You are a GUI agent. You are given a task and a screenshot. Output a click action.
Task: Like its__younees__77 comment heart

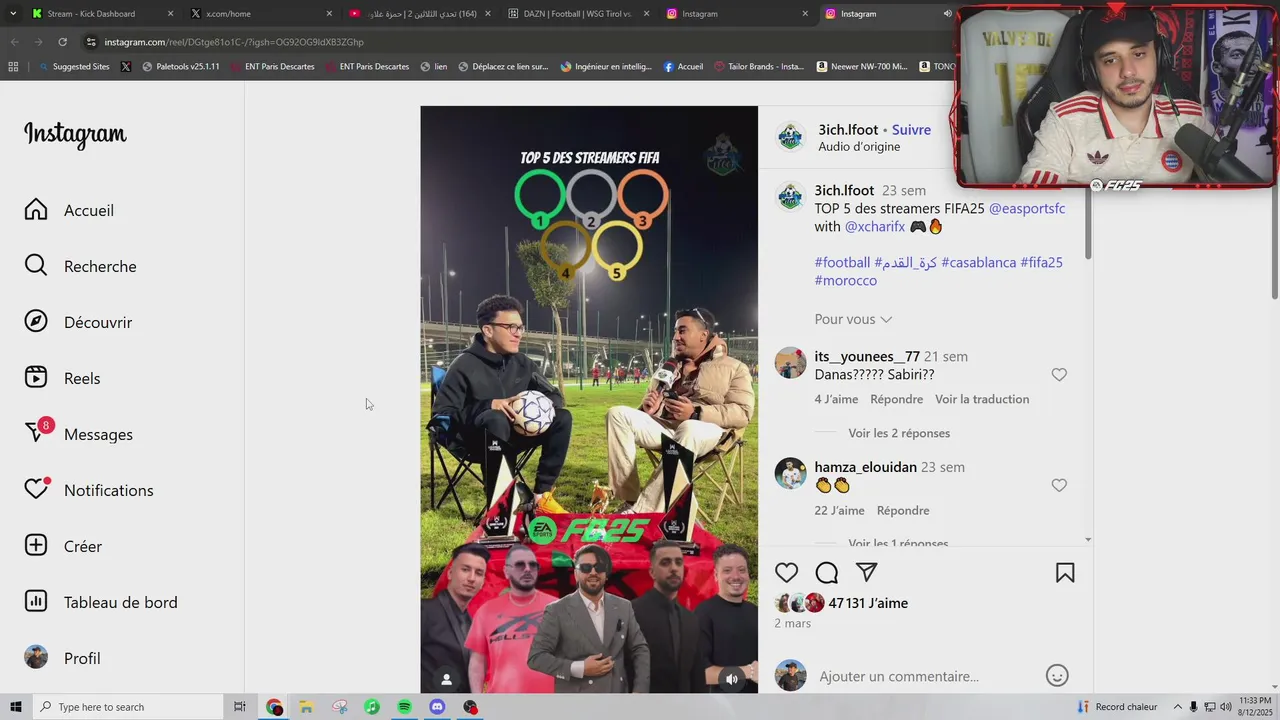click(x=1059, y=375)
